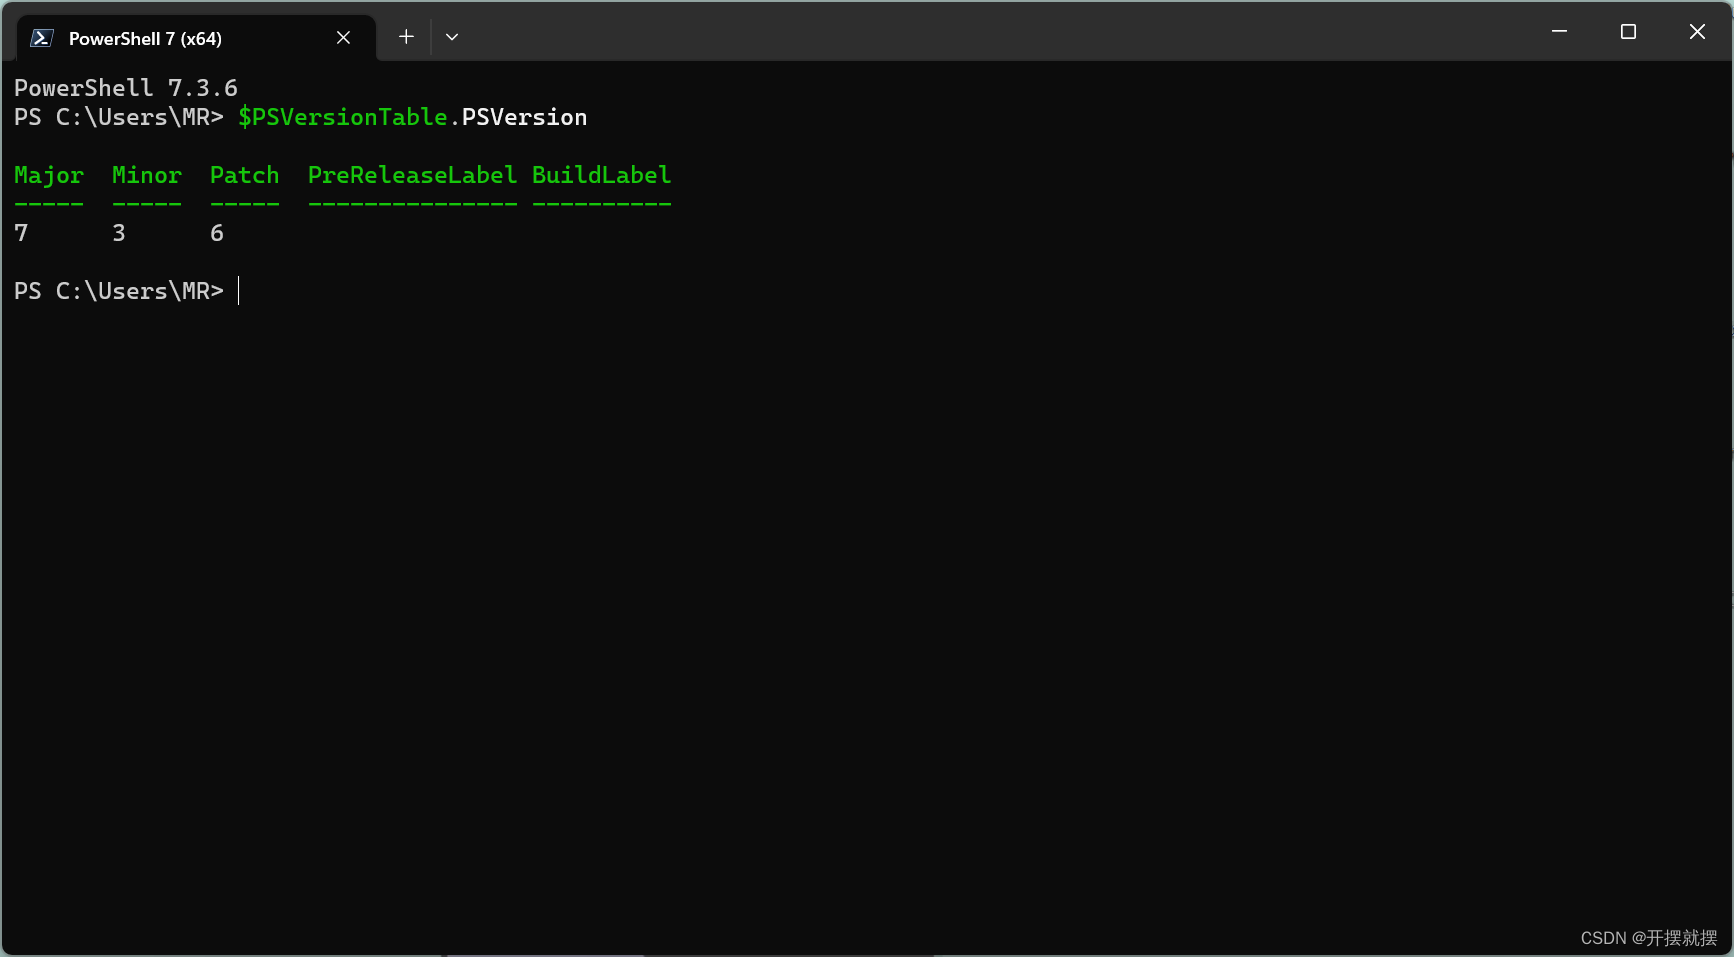Click the Major column header

click(x=49, y=176)
